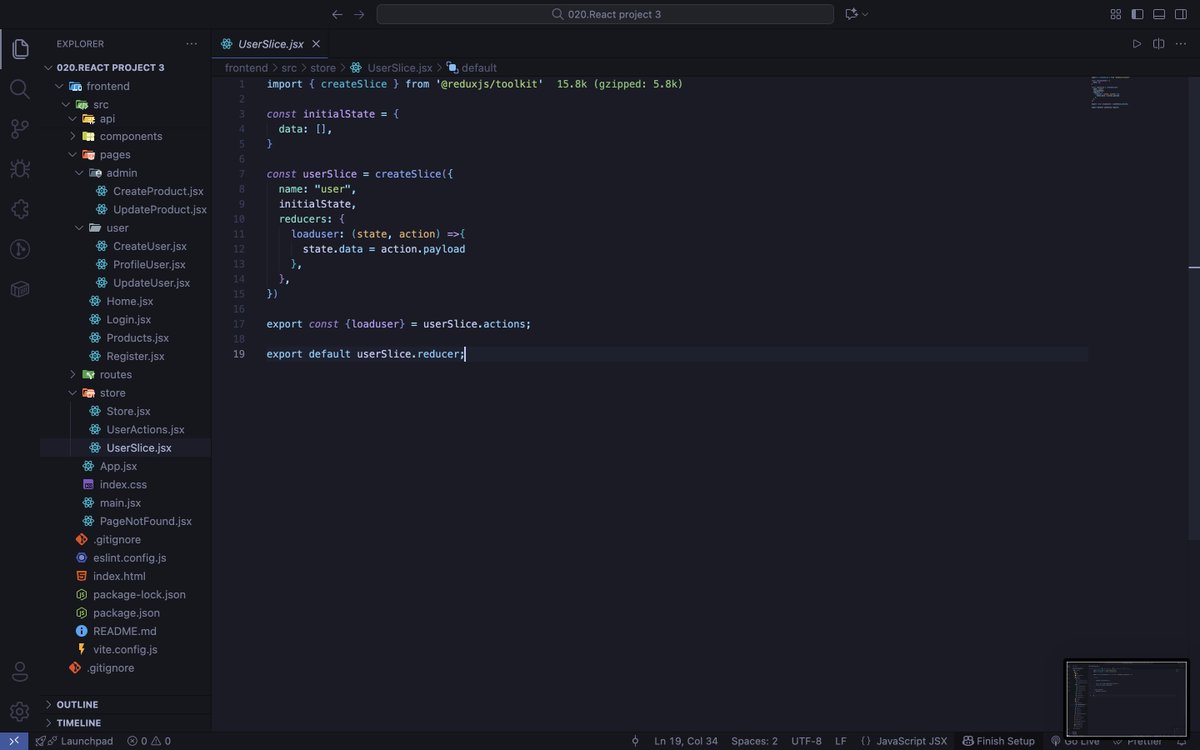Open vite.config.js file

(x=125, y=649)
